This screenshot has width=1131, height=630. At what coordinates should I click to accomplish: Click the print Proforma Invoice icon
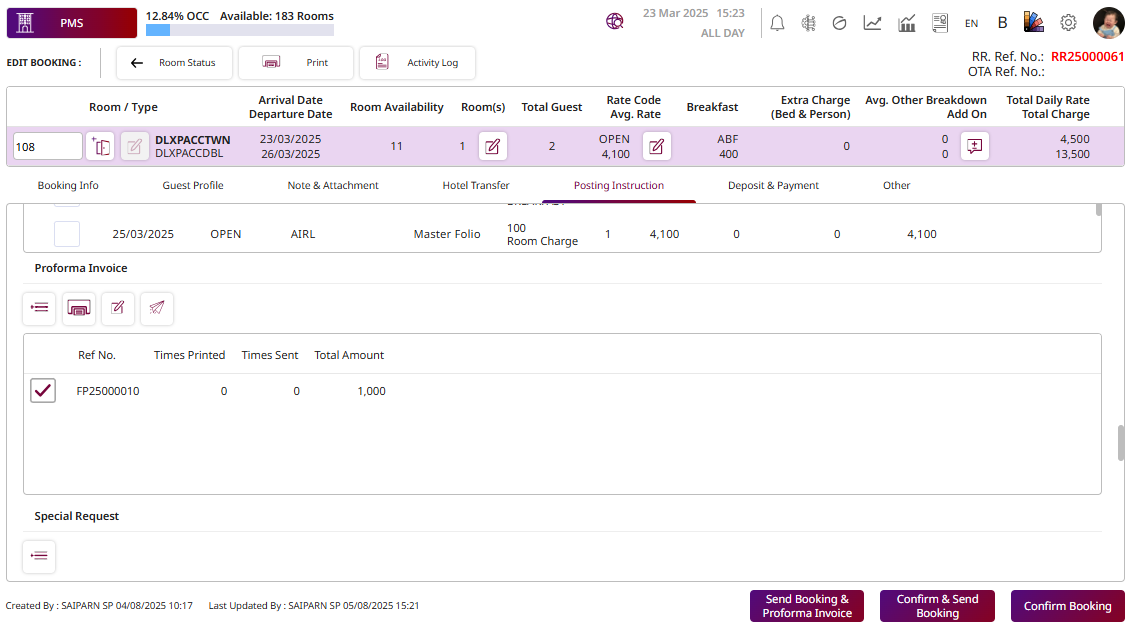79,308
